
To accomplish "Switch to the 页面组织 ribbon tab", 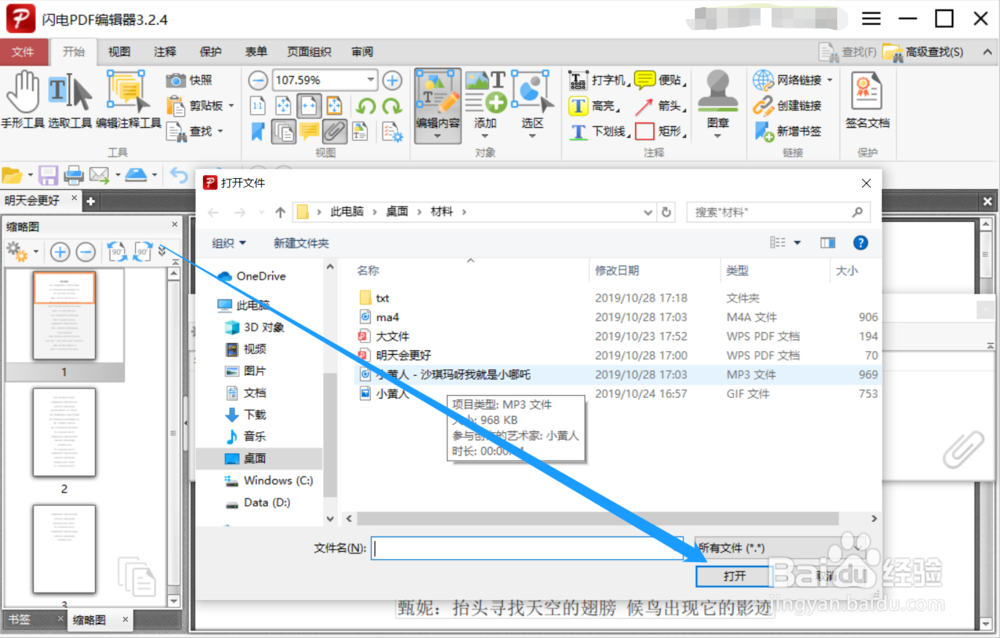I will coord(309,52).
